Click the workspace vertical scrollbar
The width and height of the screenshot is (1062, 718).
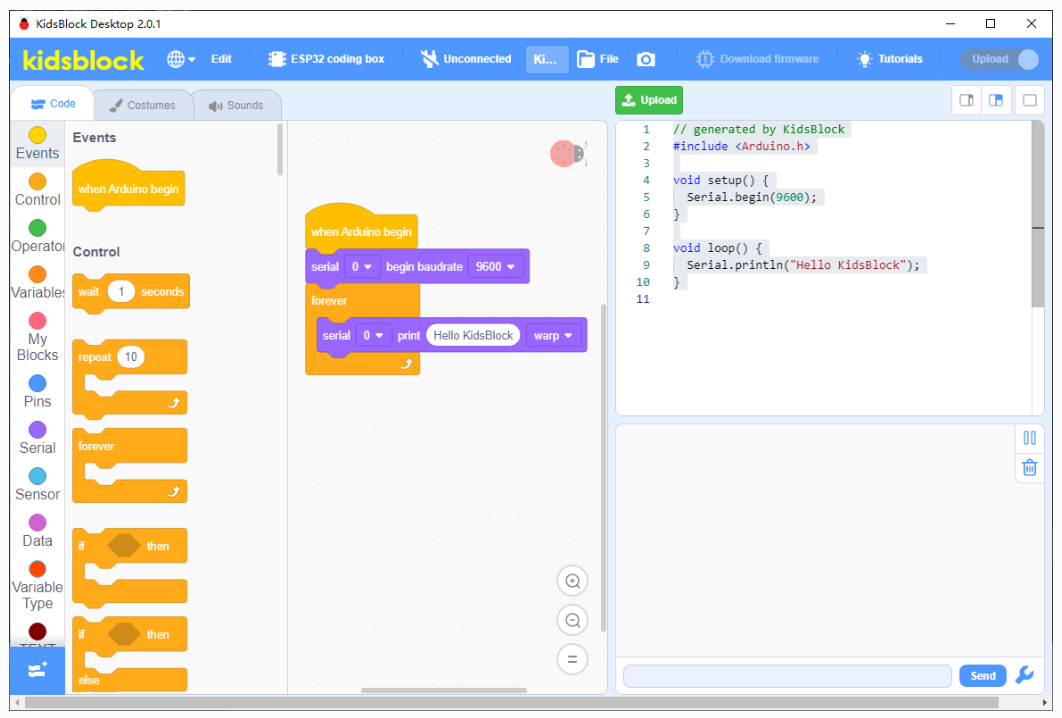click(x=603, y=468)
